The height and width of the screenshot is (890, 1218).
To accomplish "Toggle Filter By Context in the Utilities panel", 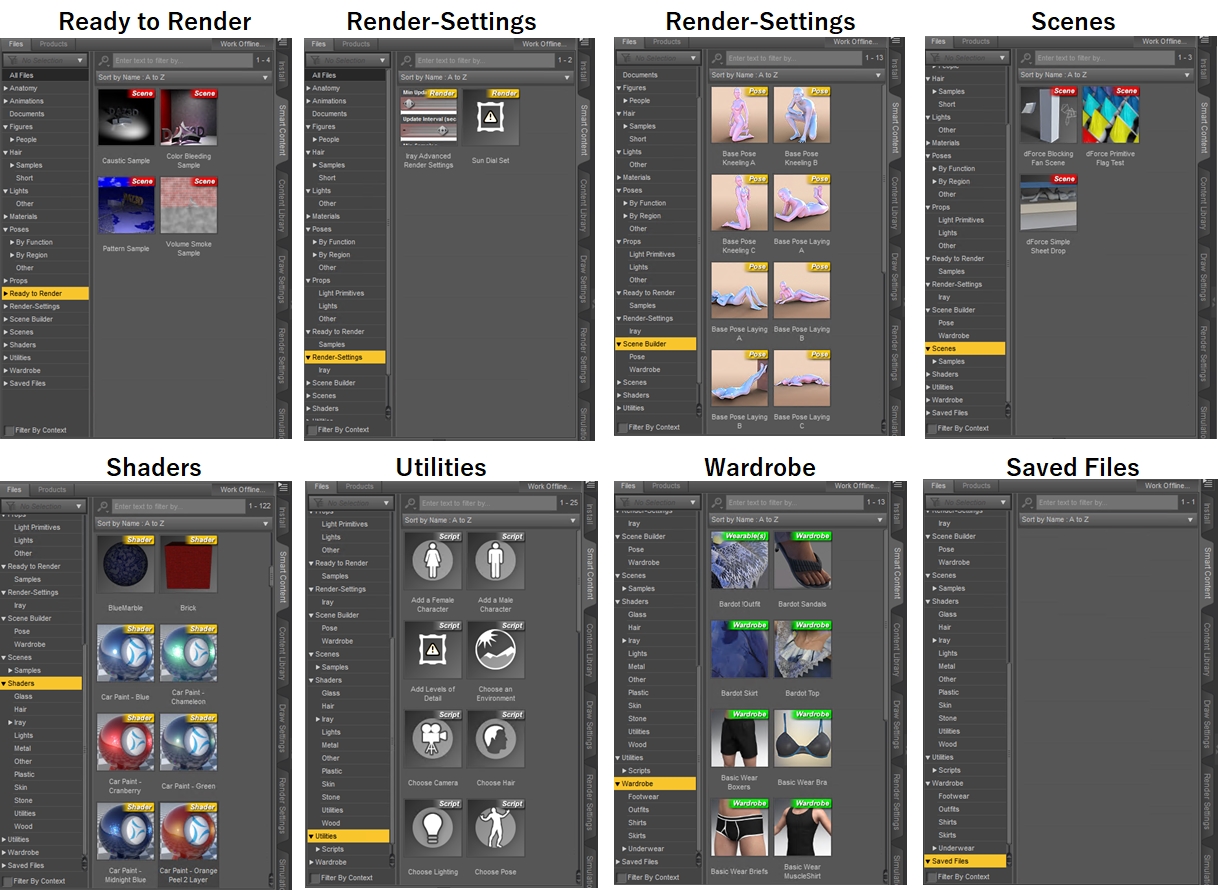I will 314,877.
